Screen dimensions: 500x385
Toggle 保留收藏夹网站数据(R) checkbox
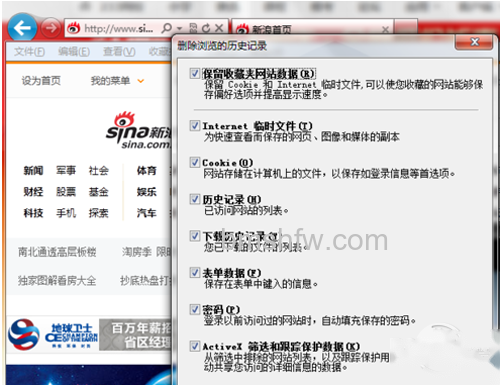[195, 74]
